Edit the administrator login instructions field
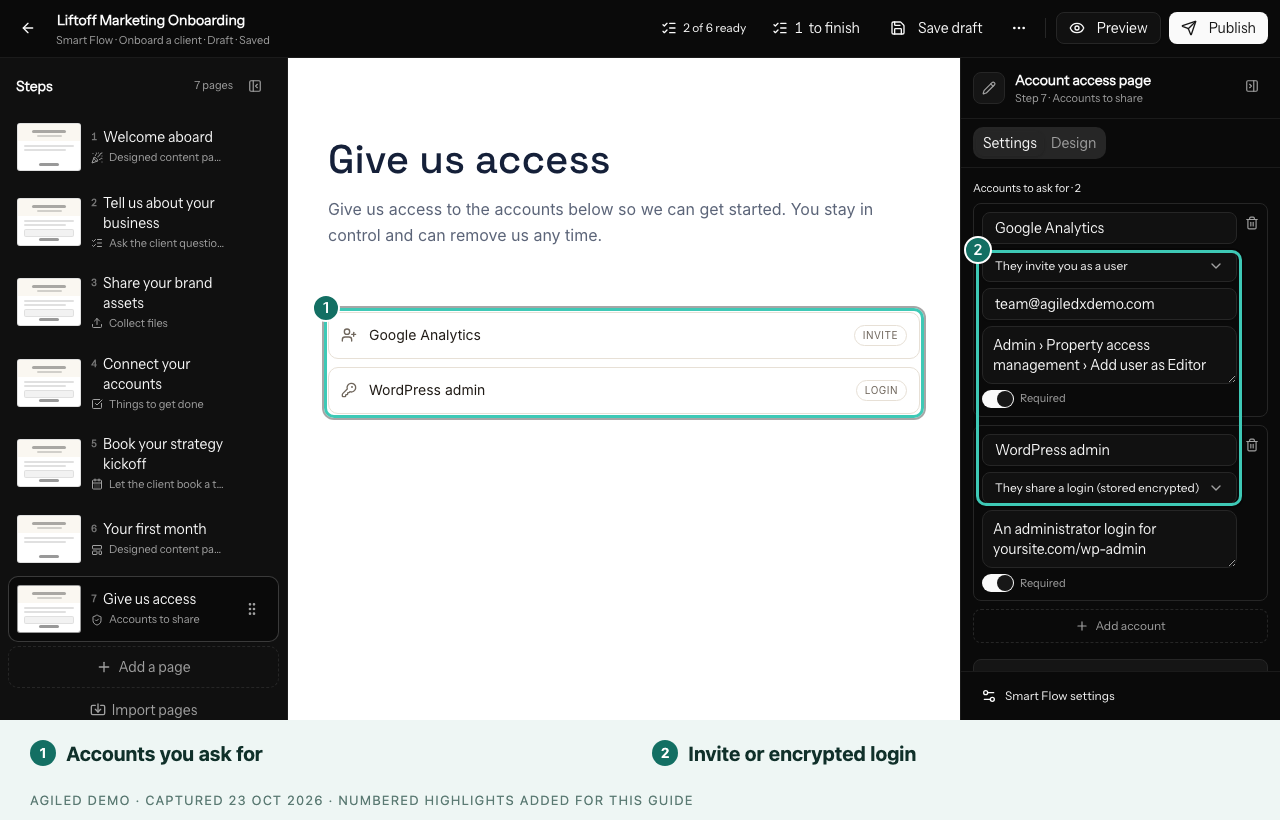 click(1109, 539)
